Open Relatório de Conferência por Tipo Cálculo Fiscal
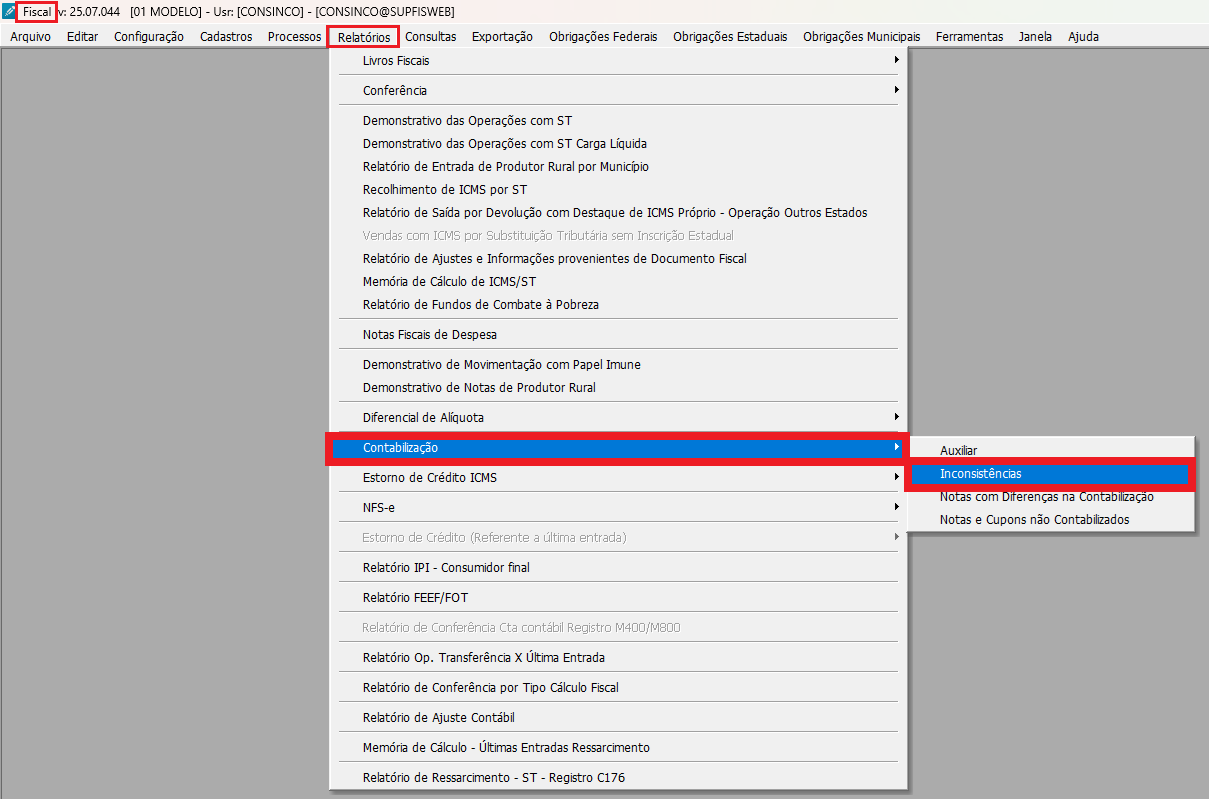The height and width of the screenshot is (799, 1209). pyautogui.click(x=618, y=688)
